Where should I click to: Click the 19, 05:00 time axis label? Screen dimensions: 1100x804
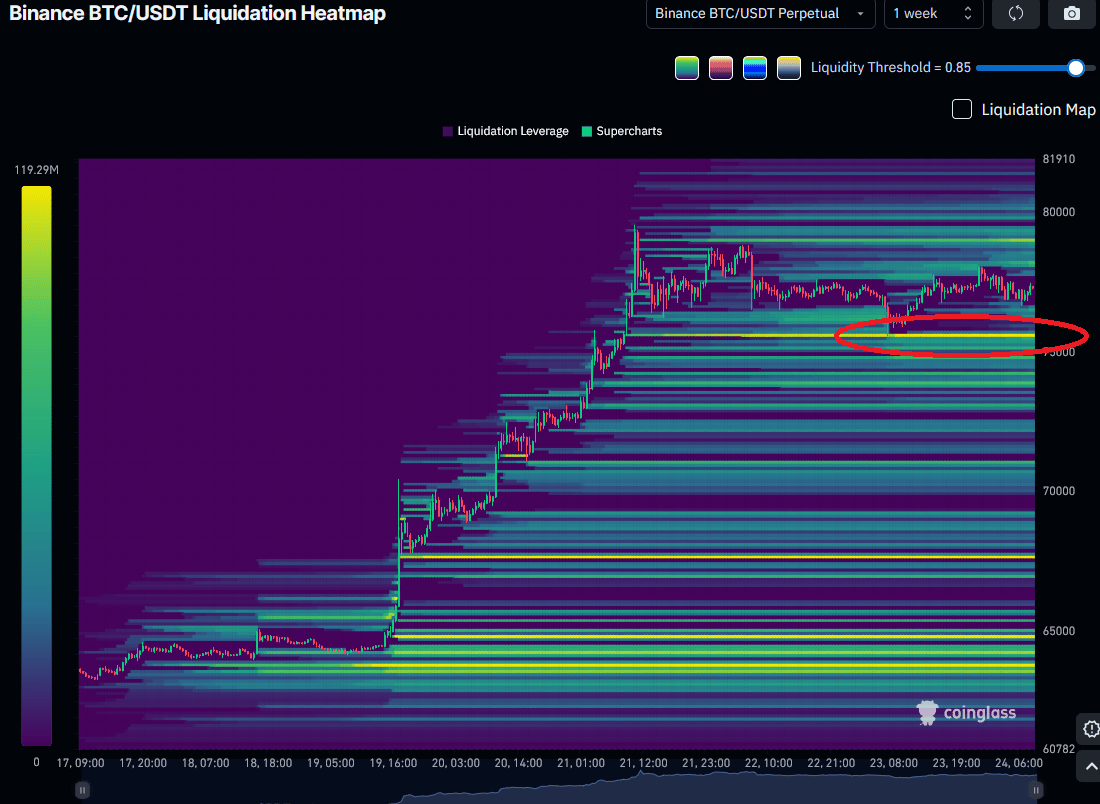(330, 763)
